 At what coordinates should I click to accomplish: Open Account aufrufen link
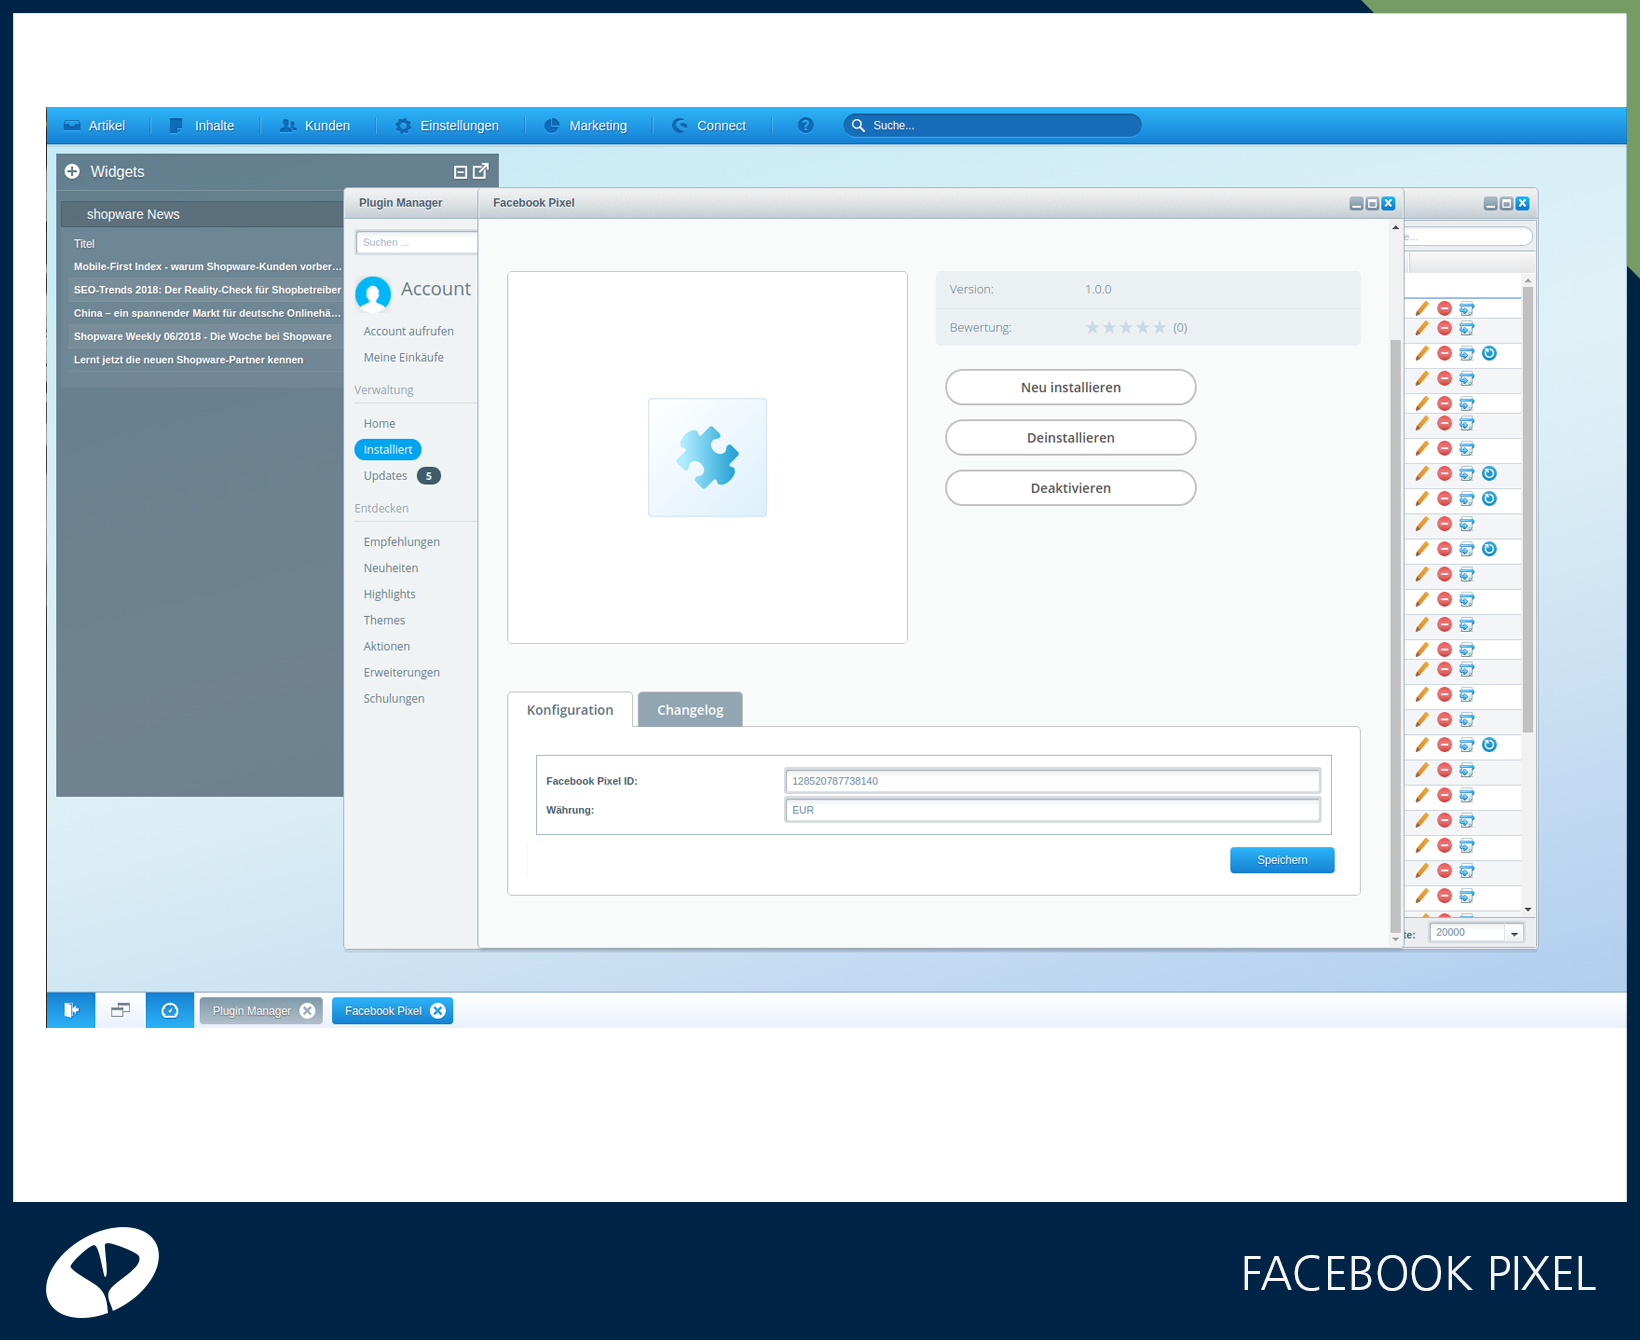(x=408, y=331)
